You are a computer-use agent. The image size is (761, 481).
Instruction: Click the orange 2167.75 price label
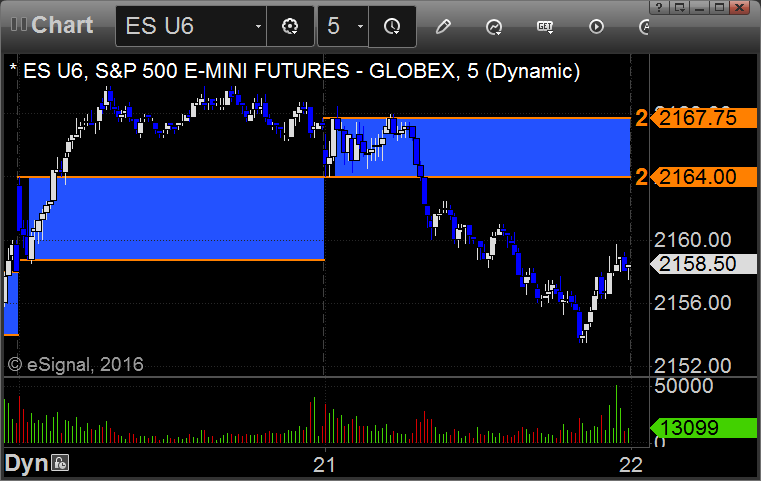(x=703, y=118)
